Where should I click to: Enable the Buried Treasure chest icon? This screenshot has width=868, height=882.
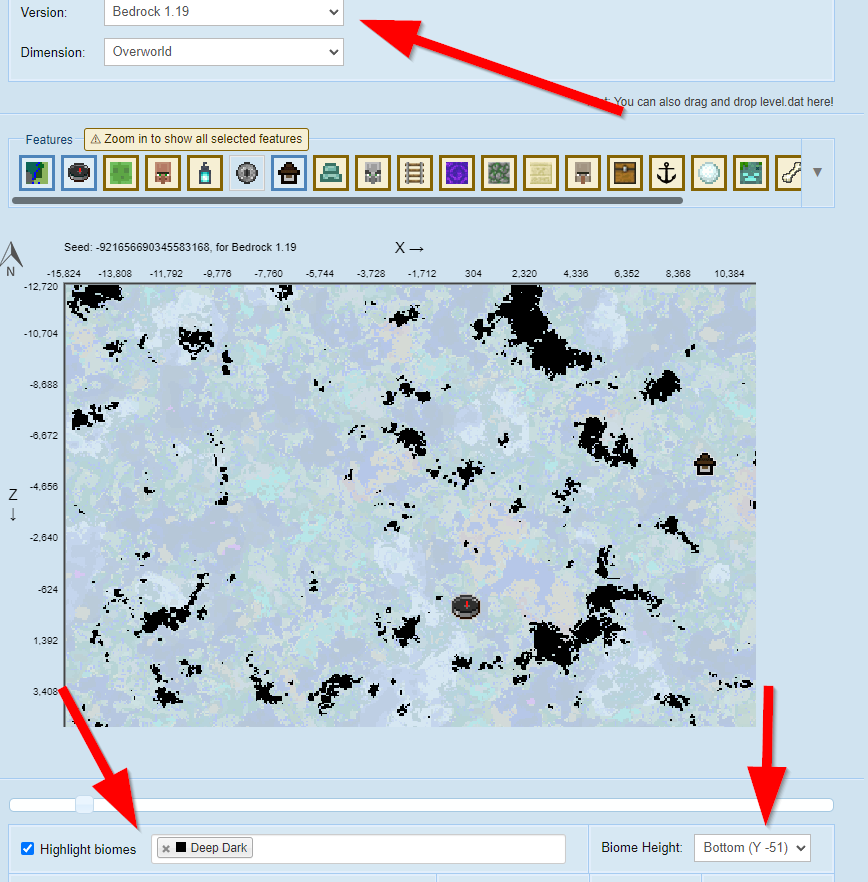click(x=625, y=173)
